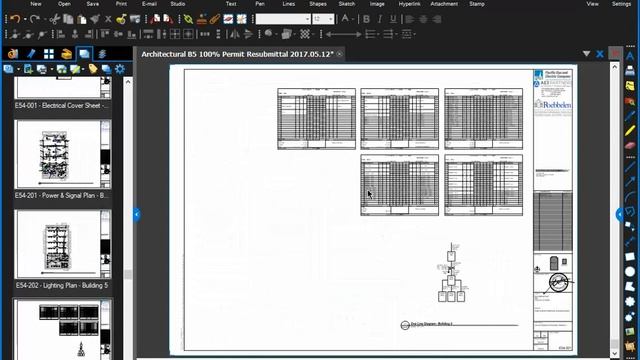
Task: Click the Print button in top bar
Action: 121,4
